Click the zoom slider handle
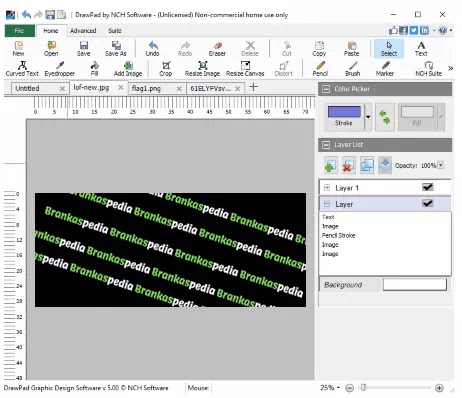Image resolution: width=462 pixels, height=398 pixels. [364, 387]
